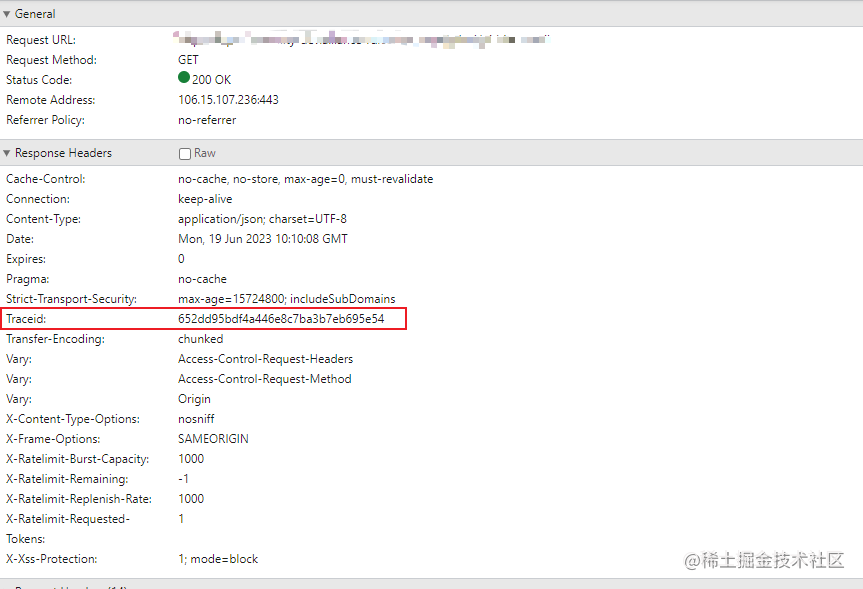Click the Traceid header name
Image resolution: width=863 pixels, height=589 pixels.
pyautogui.click(x=26, y=319)
